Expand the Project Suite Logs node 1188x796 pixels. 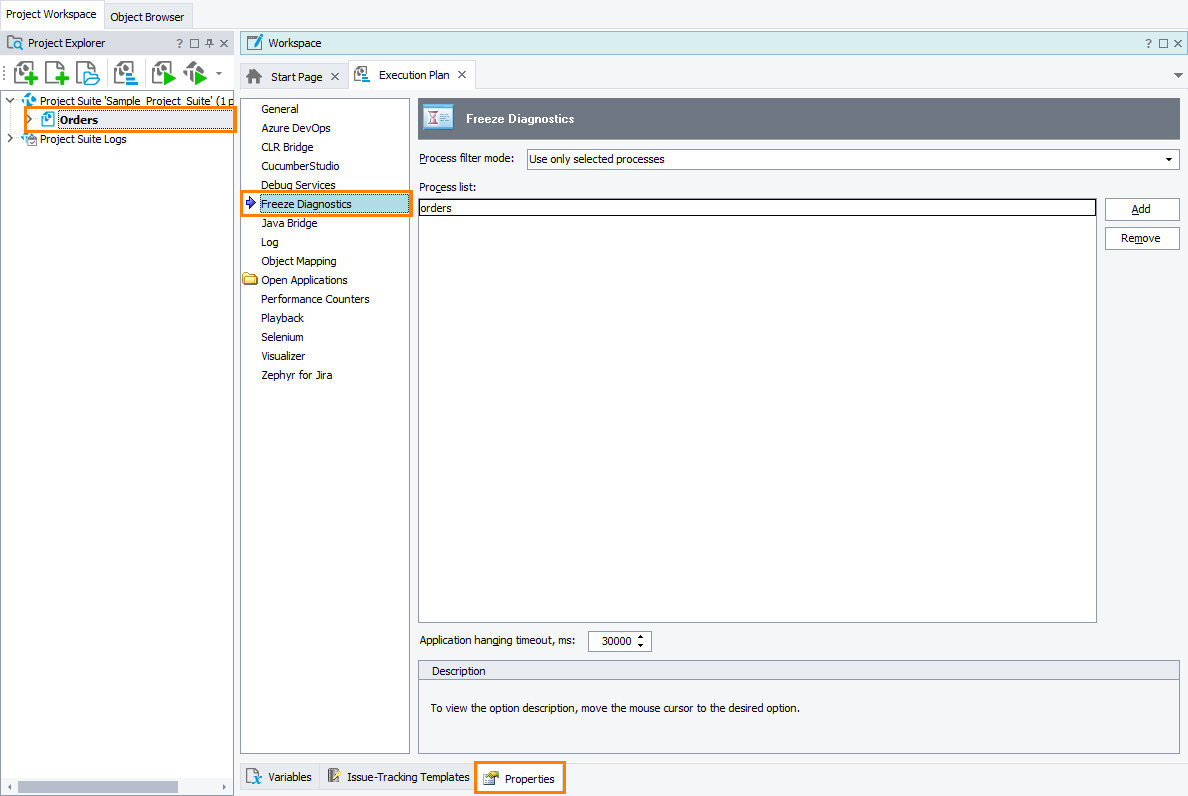tap(10, 139)
